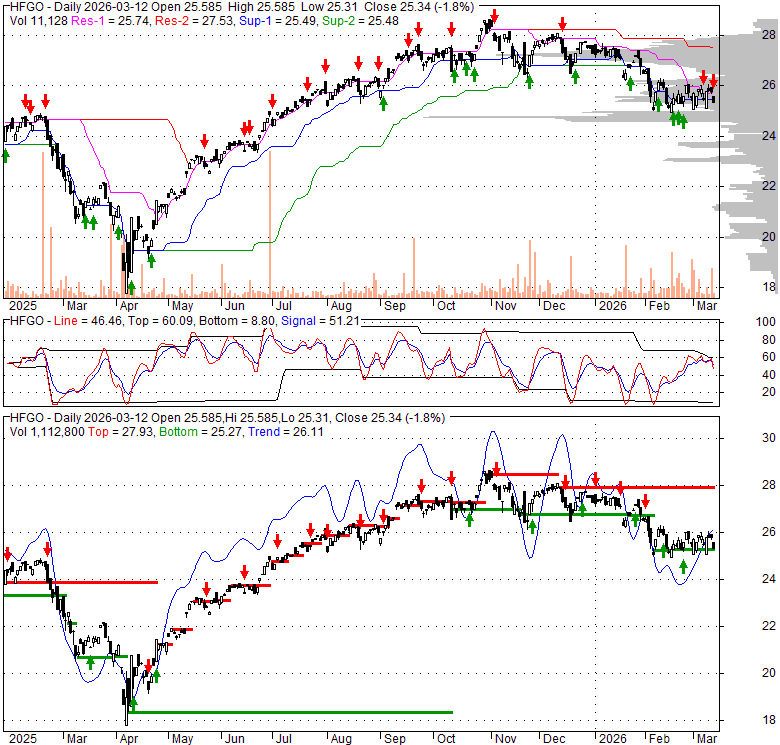Click Low 25.31 in the top chart header

[330, 7]
